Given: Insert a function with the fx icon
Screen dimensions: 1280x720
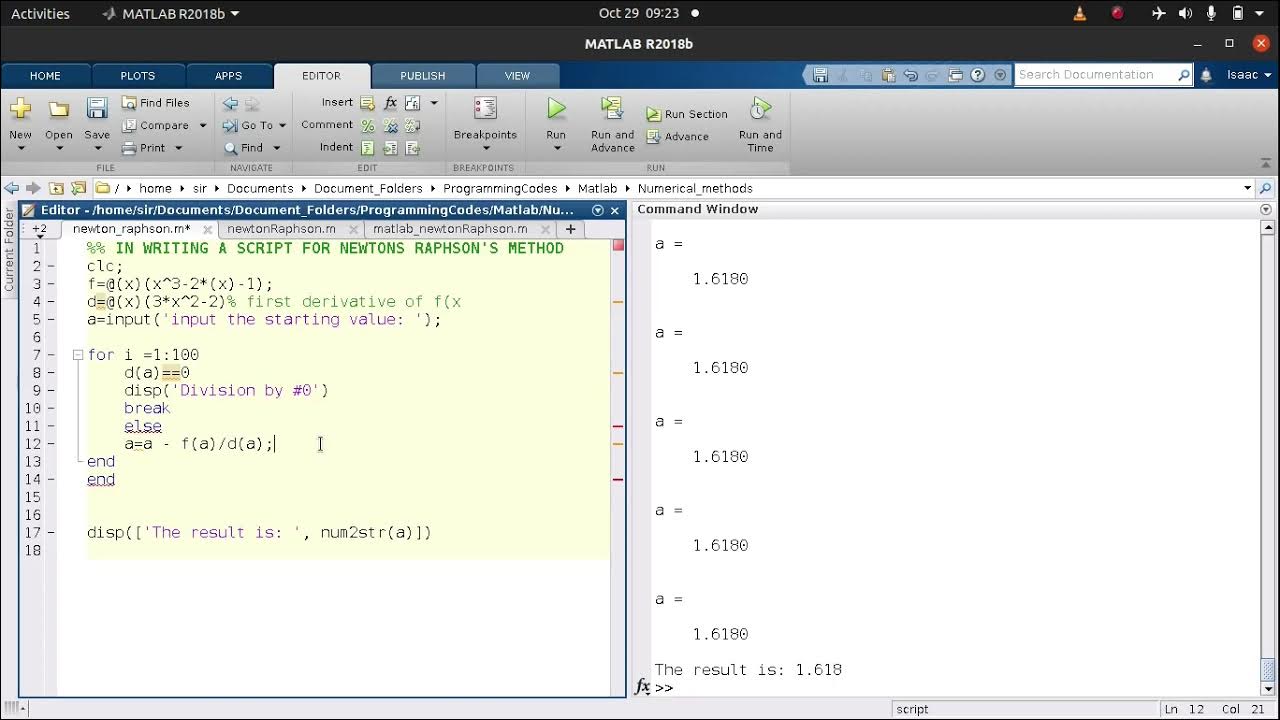Looking at the screenshot, I should [390, 103].
